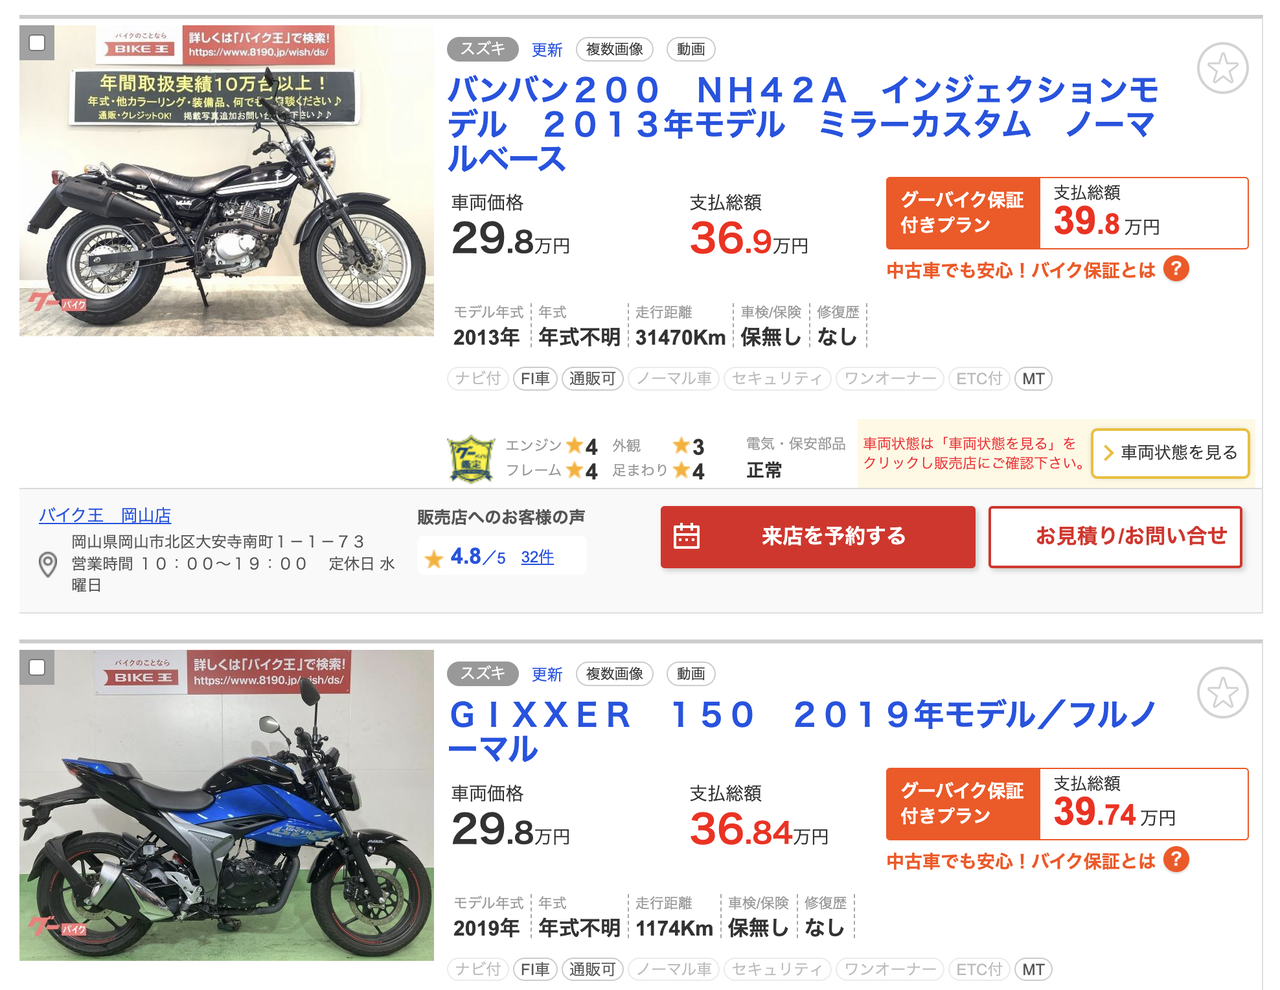1280x990 pixels.
Task: Click the calendar icon on the reservation button
Action: pos(687,536)
